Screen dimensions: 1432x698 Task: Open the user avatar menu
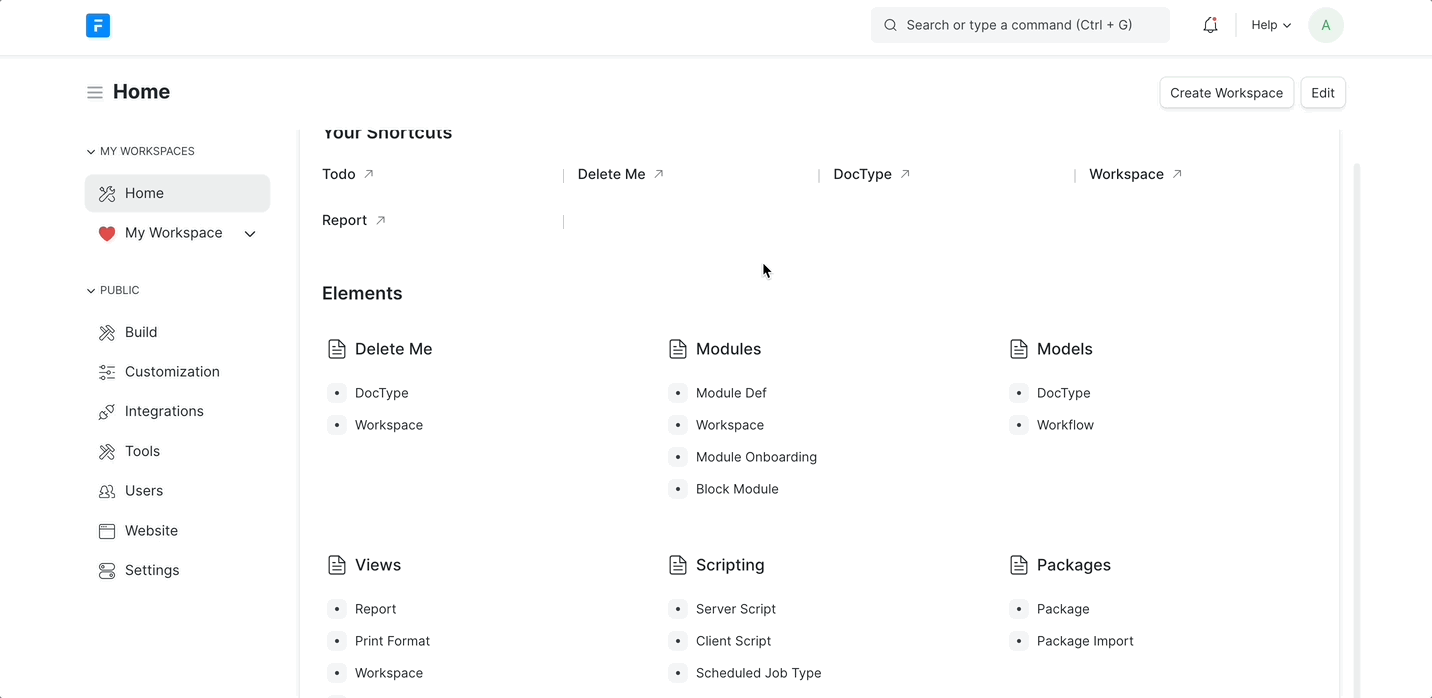(x=1326, y=25)
